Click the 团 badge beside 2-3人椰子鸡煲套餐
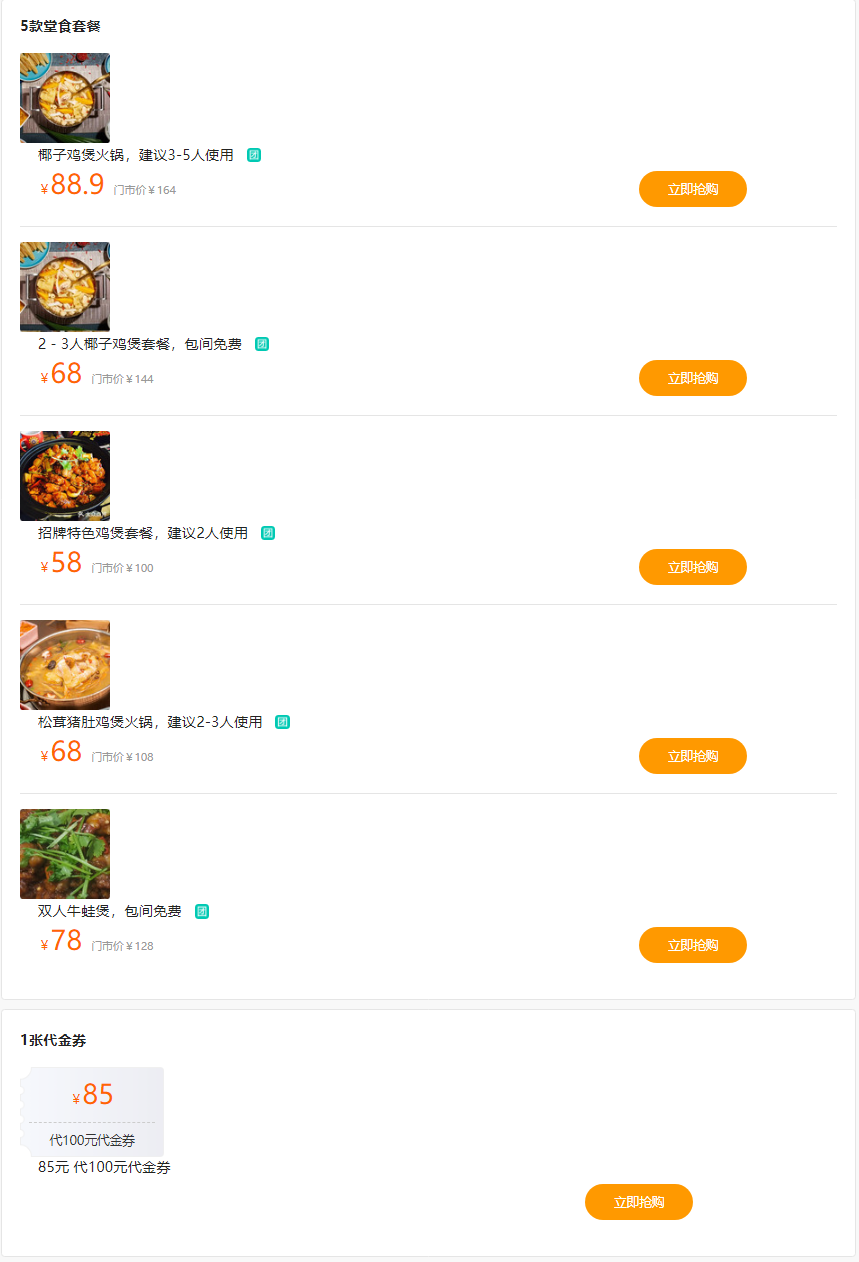The height and width of the screenshot is (1262, 859). (x=262, y=344)
